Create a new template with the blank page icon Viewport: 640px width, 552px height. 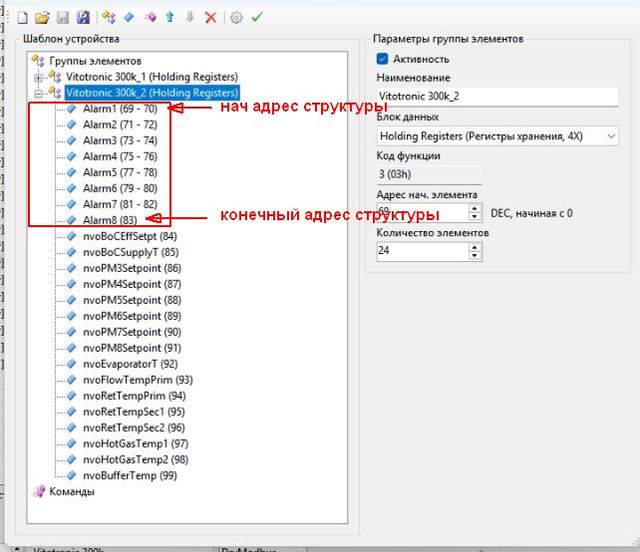click(22, 17)
